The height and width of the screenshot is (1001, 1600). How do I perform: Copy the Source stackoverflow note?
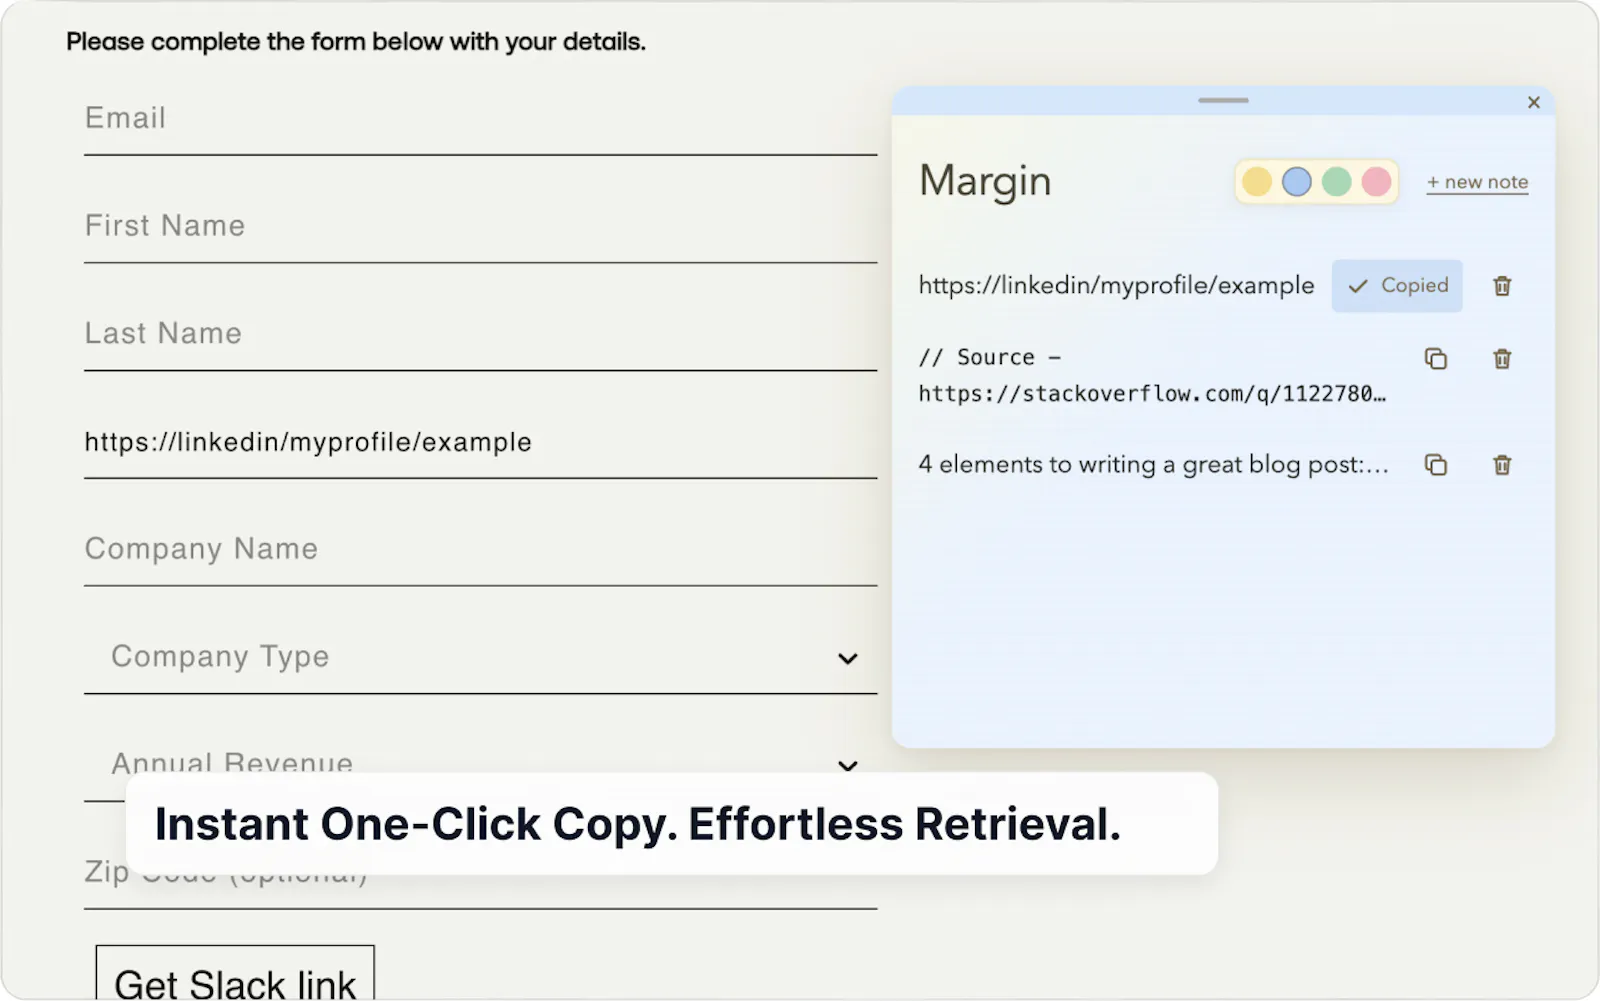click(x=1436, y=359)
